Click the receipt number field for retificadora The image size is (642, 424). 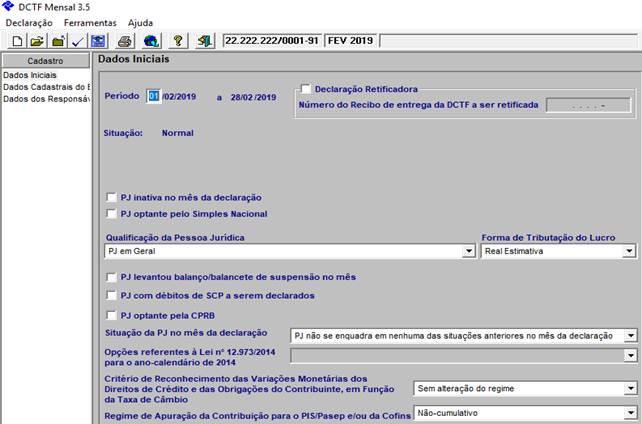pos(588,105)
